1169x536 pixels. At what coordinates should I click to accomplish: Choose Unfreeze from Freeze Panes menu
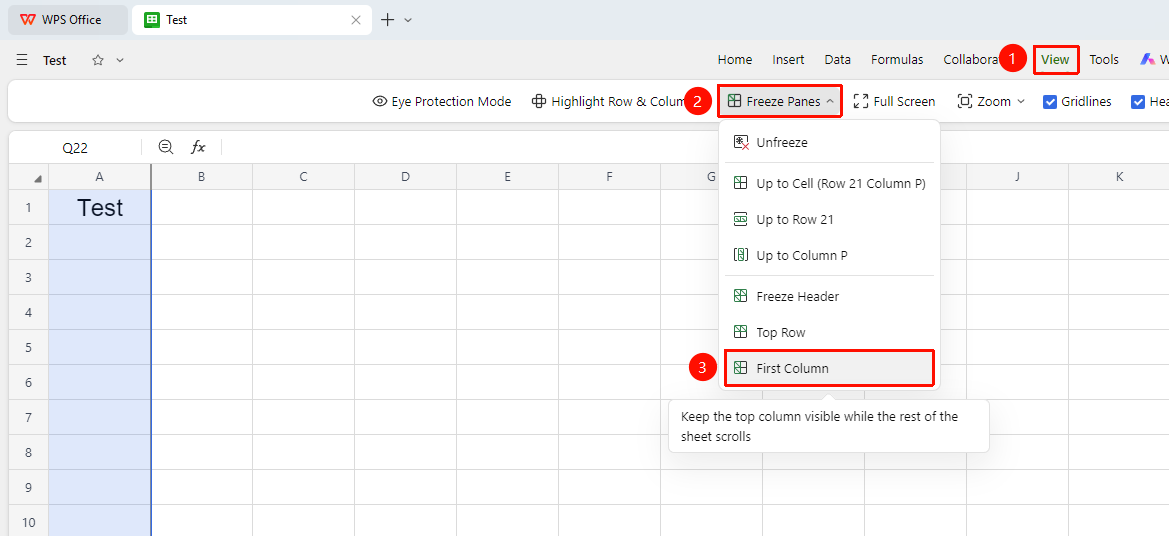[x=829, y=142]
